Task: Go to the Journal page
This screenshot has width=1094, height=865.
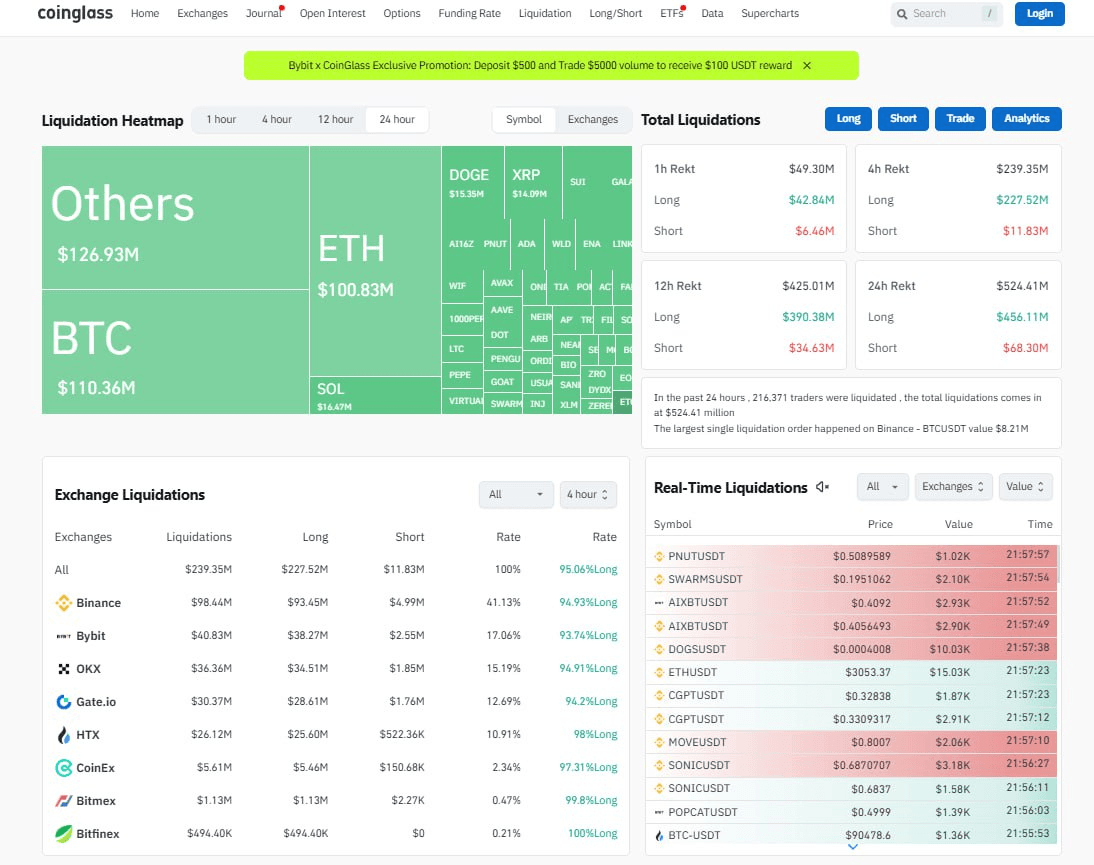Action: [263, 13]
